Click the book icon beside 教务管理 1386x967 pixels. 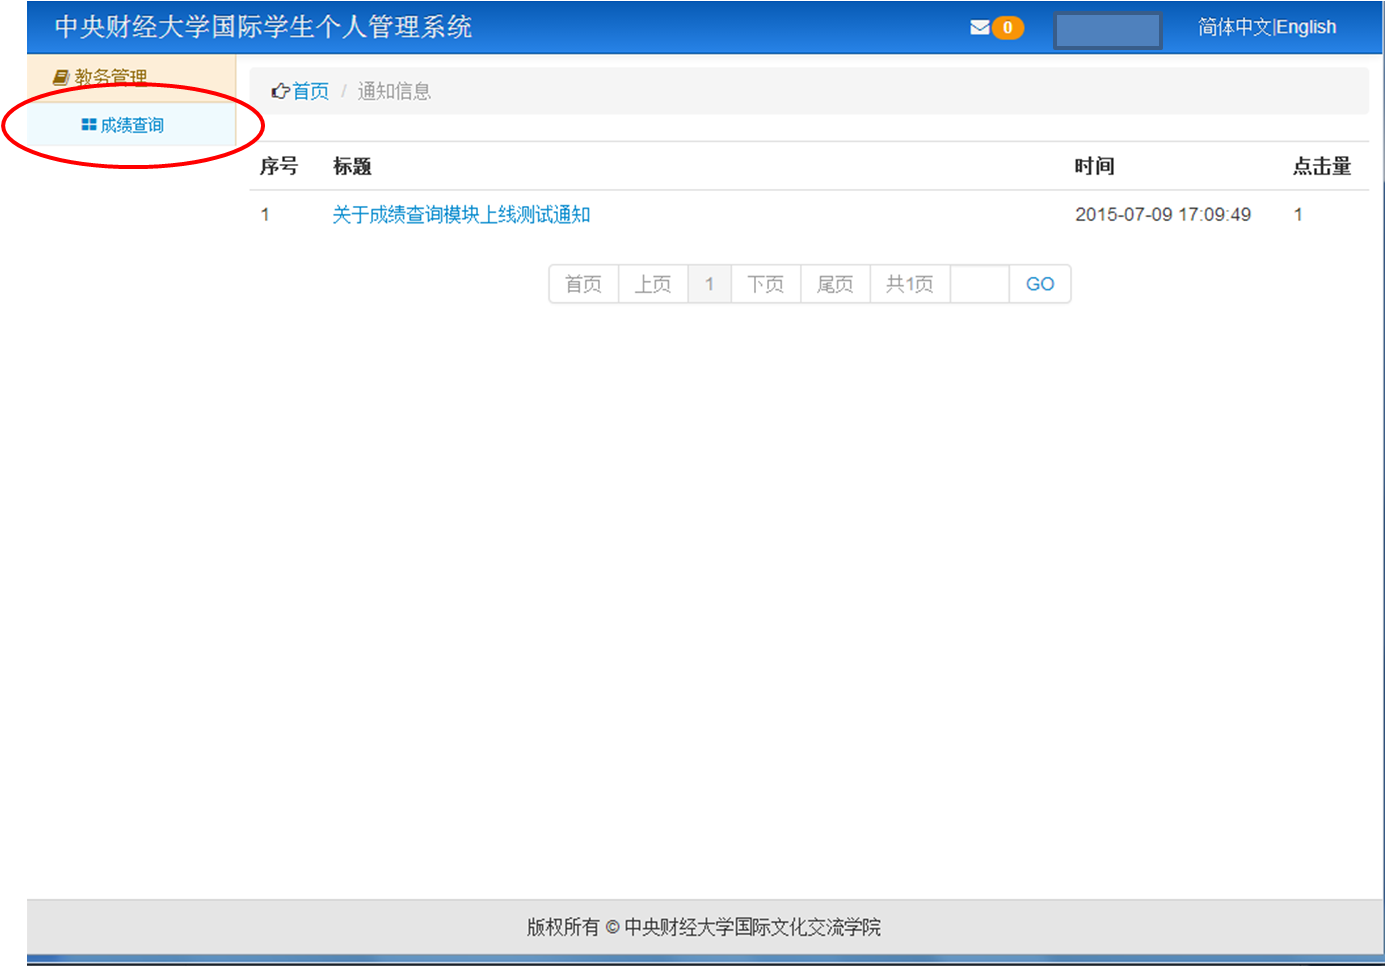pos(61,77)
